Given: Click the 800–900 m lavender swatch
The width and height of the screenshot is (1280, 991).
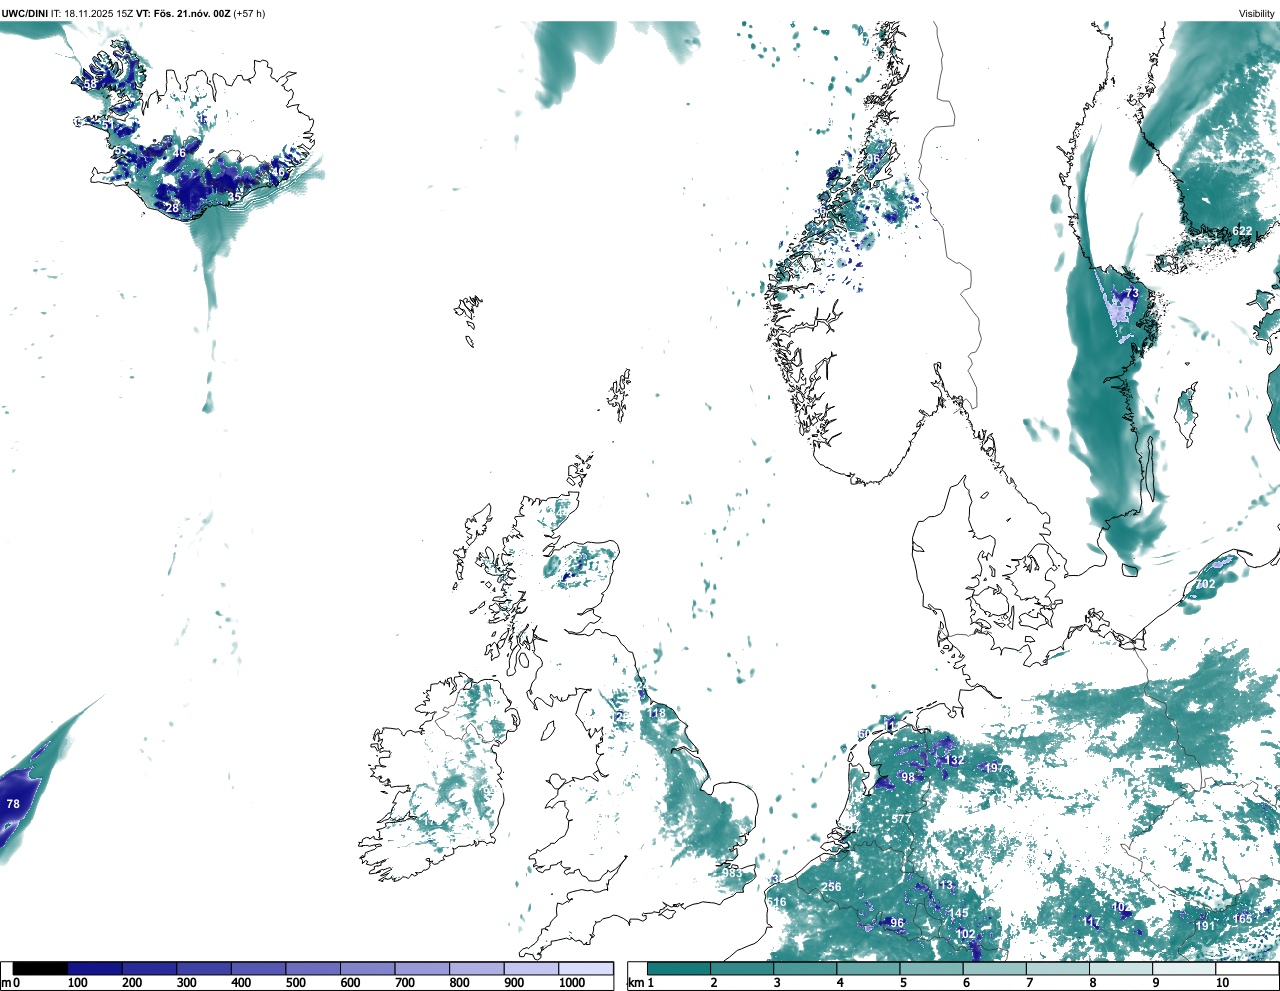Looking at the screenshot, I should 476,968.
